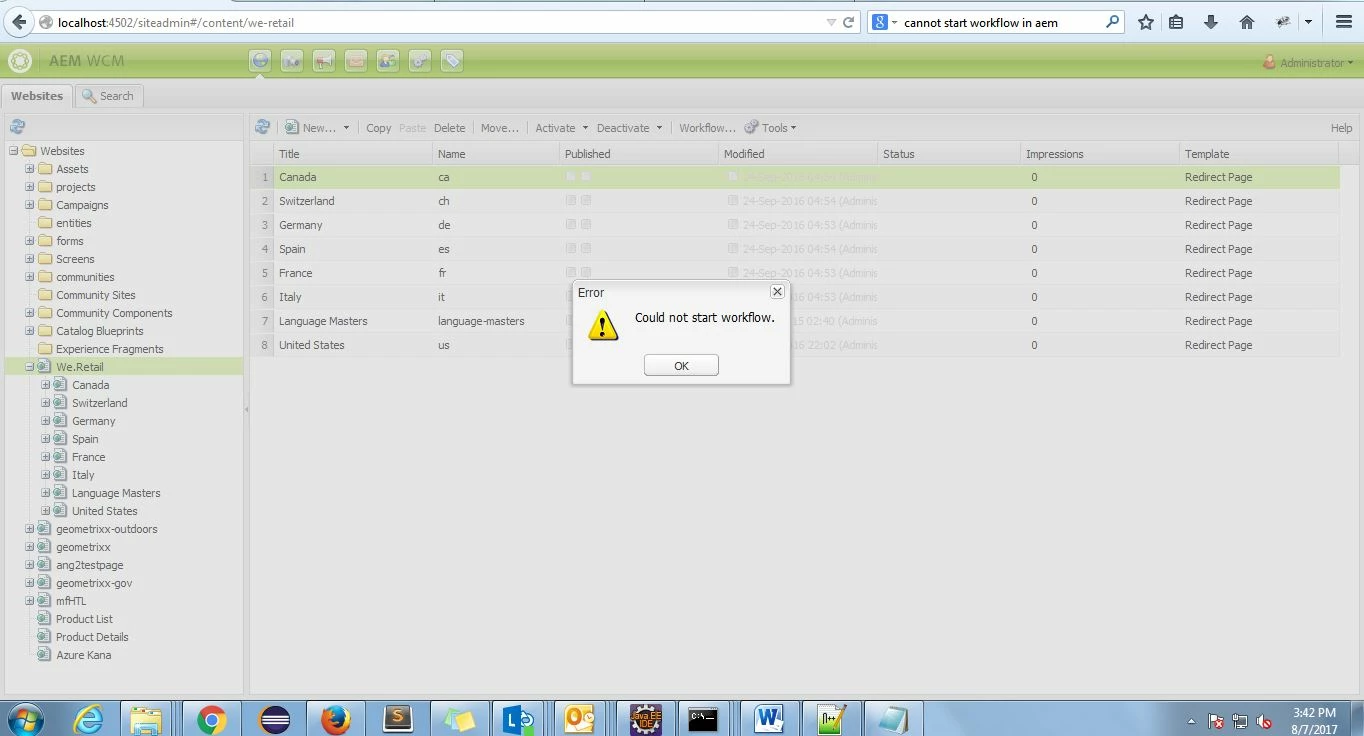Reload the page in browser

click(849, 22)
